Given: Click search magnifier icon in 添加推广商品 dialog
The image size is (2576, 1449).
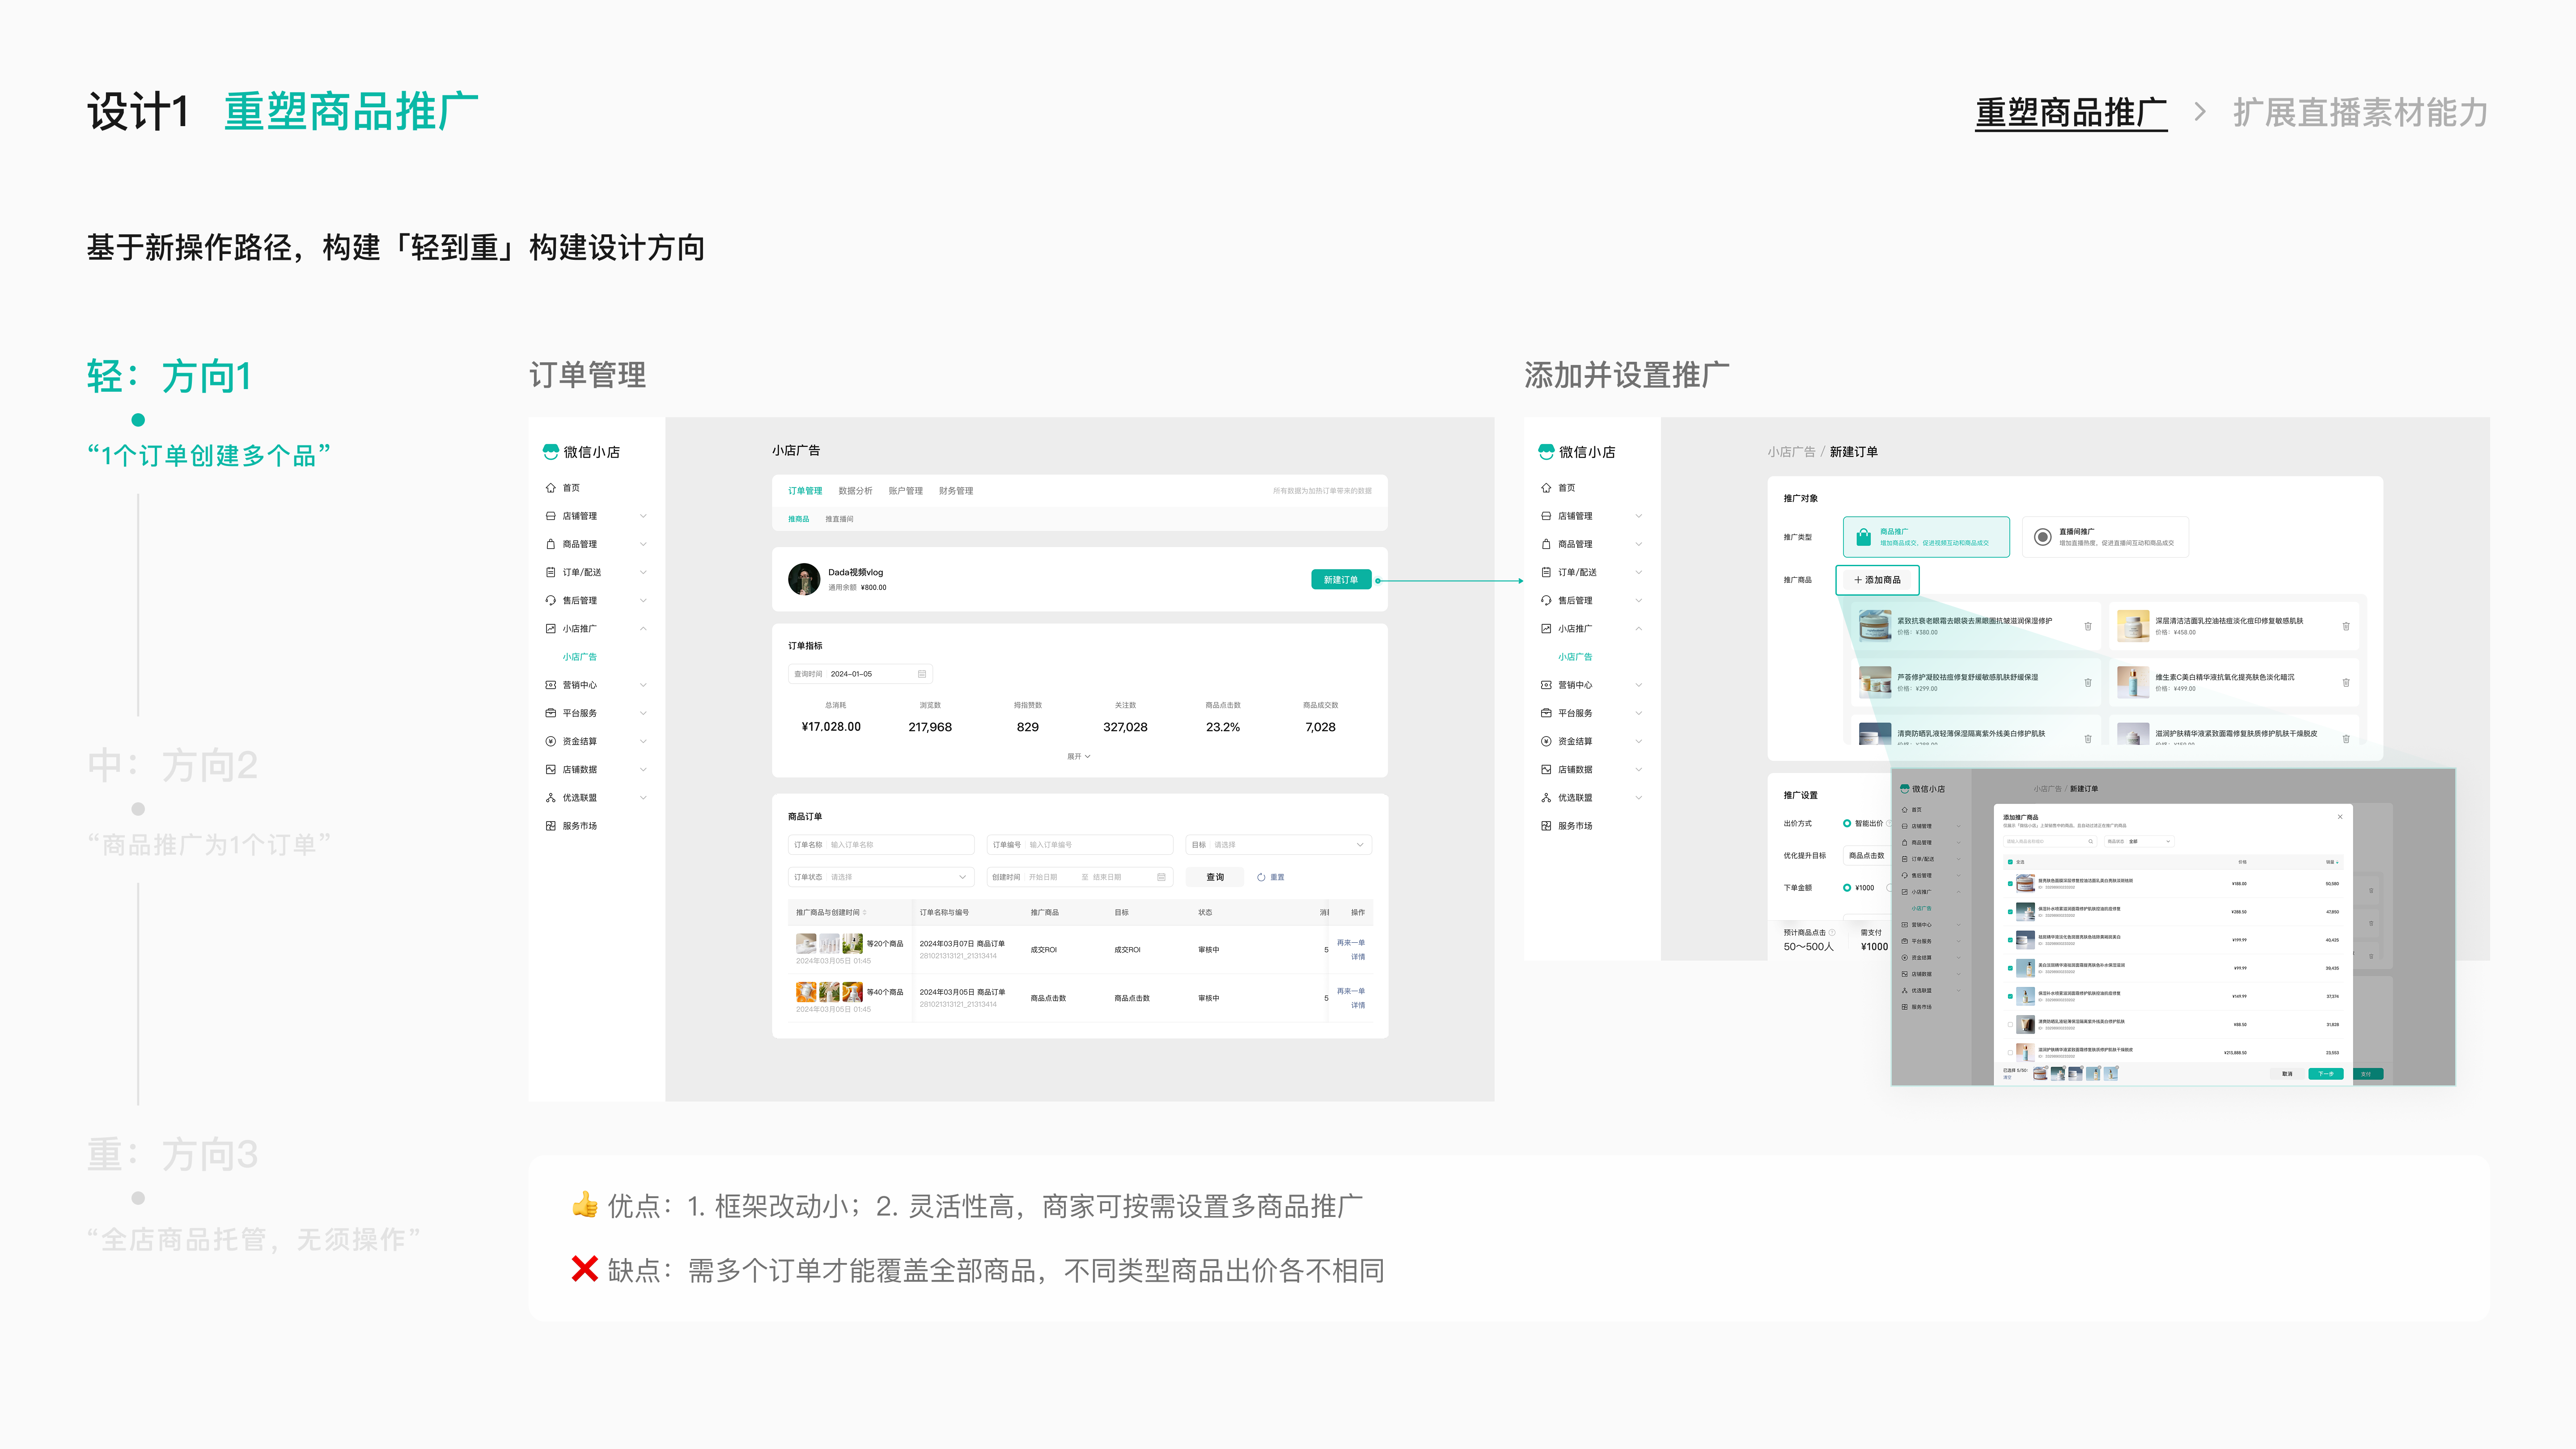Looking at the screenshot, I should [2091, 842].
